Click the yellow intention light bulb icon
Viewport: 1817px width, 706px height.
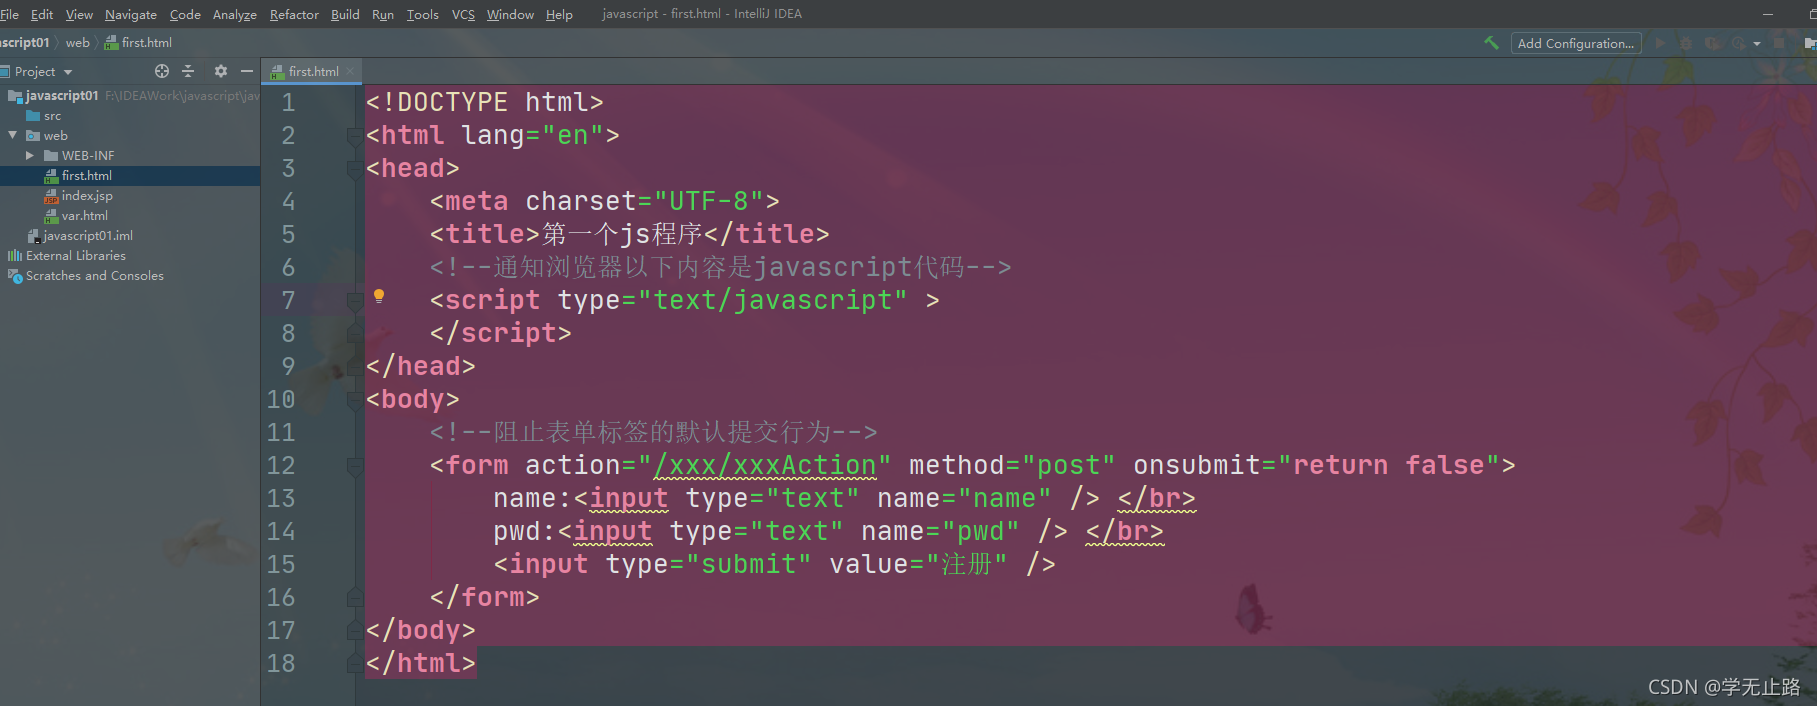pyautogui.click(x=379, y=296)
